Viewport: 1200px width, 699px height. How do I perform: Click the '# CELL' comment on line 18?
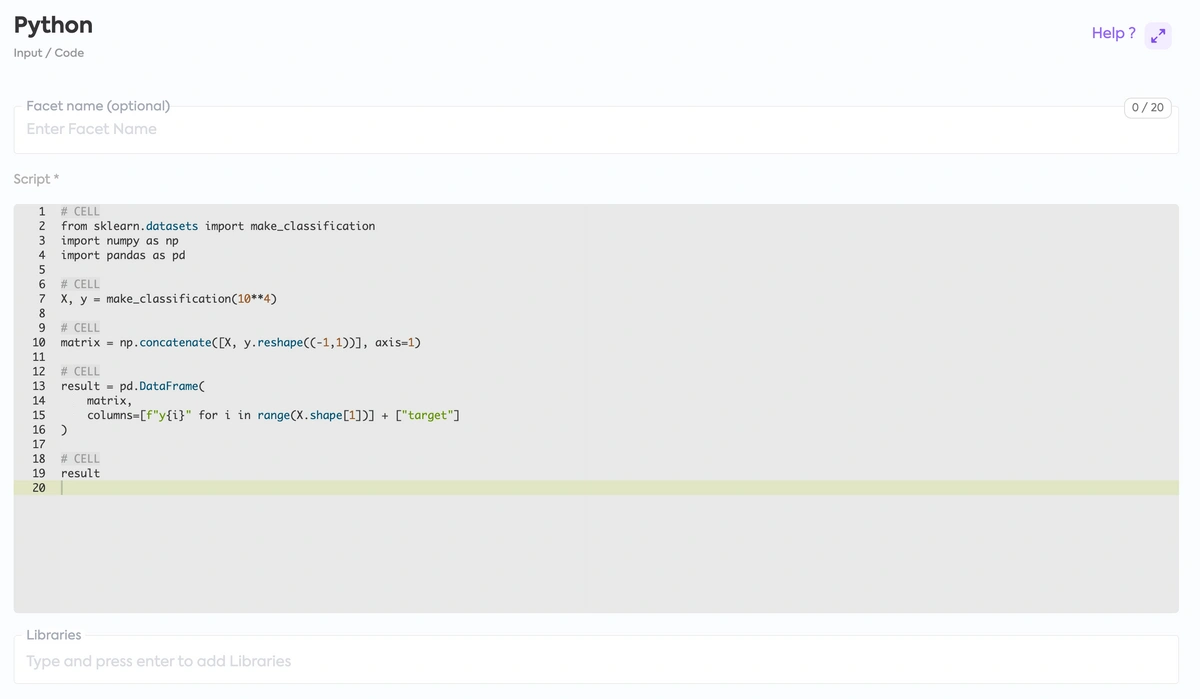pos(80,459)
